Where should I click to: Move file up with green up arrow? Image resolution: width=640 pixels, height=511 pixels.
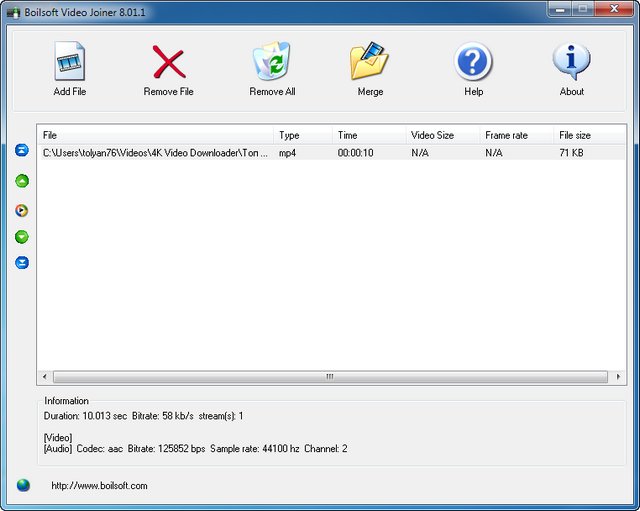pyautogui.click(x=22, y=181)
